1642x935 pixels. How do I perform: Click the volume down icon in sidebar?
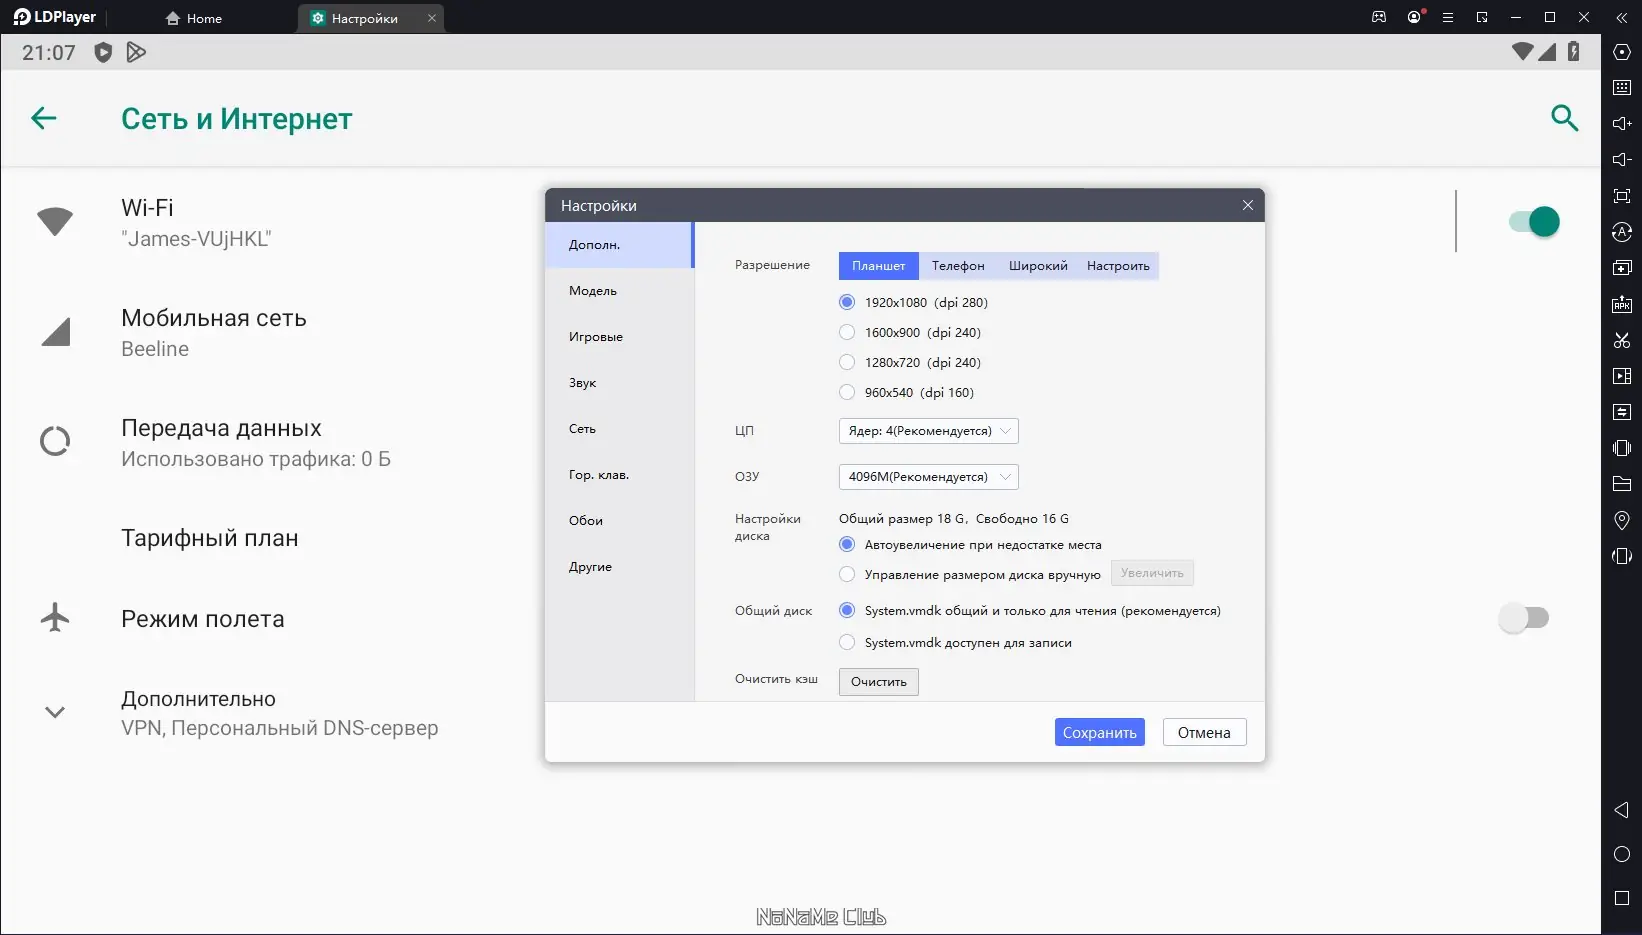pos(1622,160)
